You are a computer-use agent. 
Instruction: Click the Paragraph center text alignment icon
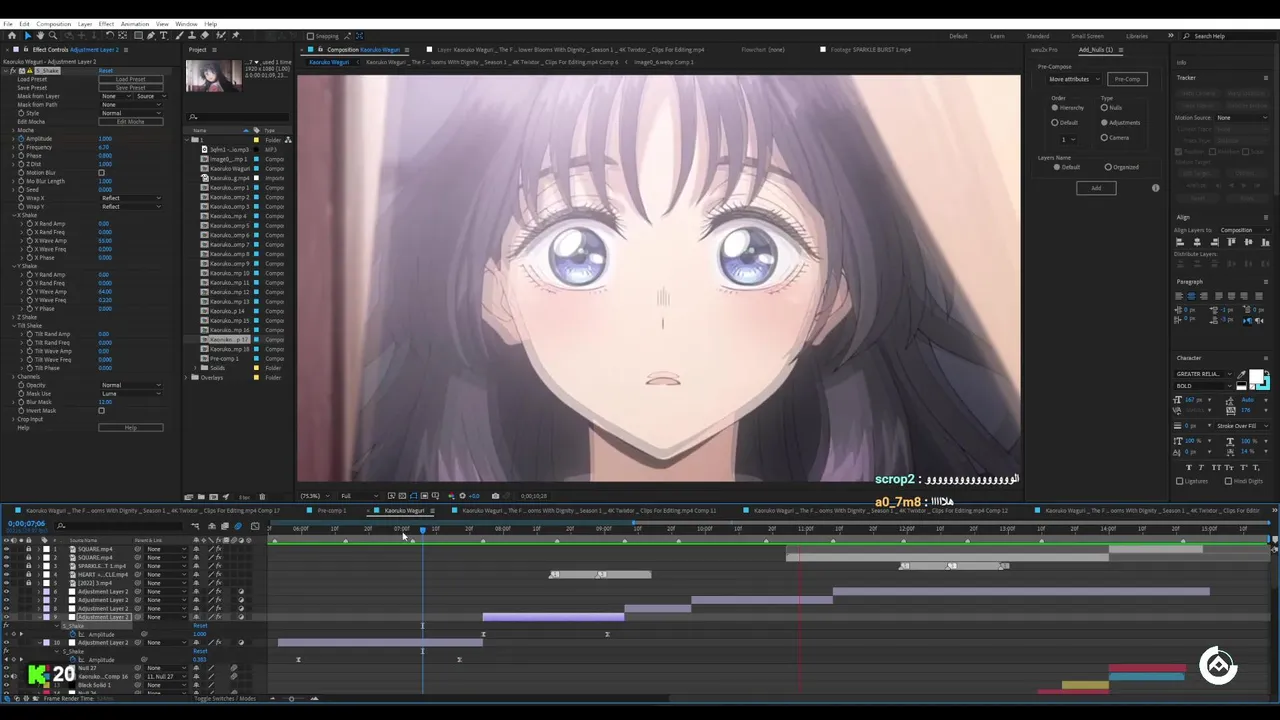1191,296
